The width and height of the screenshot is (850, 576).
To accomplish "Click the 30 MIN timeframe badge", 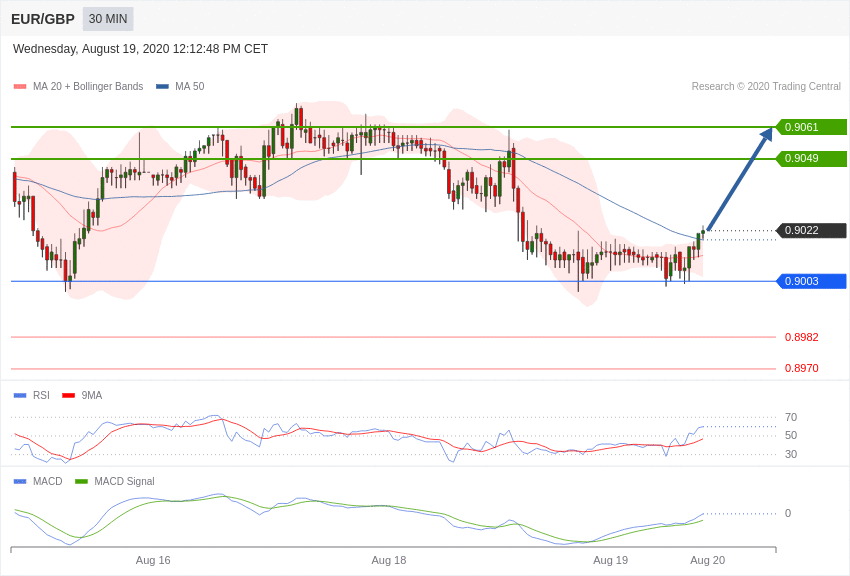I will point(108,19).
